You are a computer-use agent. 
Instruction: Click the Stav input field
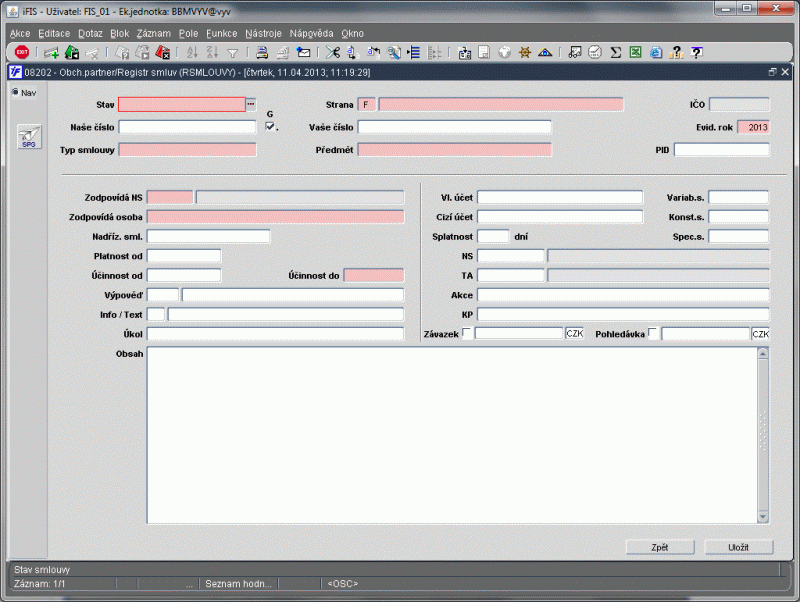pos(182,105)
